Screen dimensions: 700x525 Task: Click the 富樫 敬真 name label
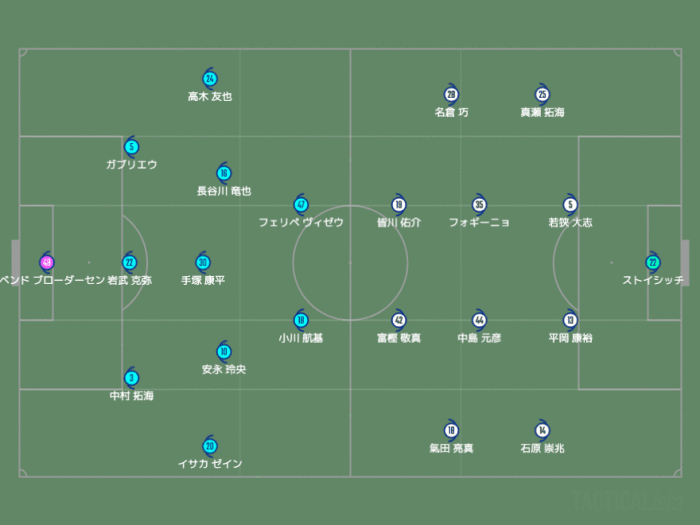pyautogui.click(x=398, y=338)
